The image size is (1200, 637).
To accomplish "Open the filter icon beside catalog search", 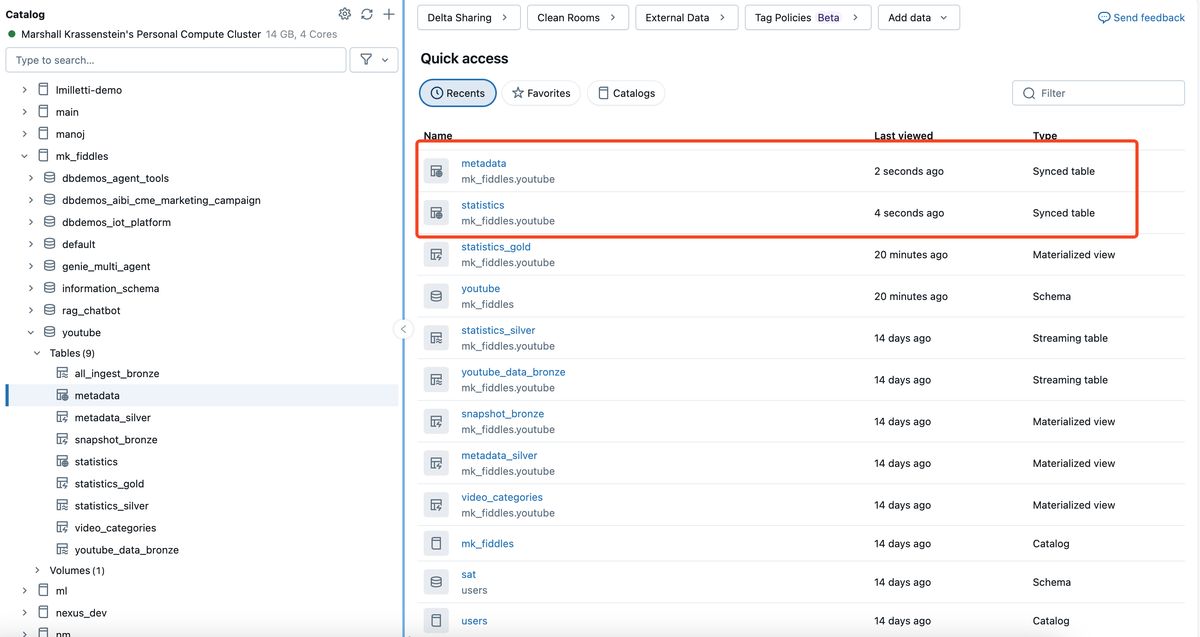I will point(374,60).
